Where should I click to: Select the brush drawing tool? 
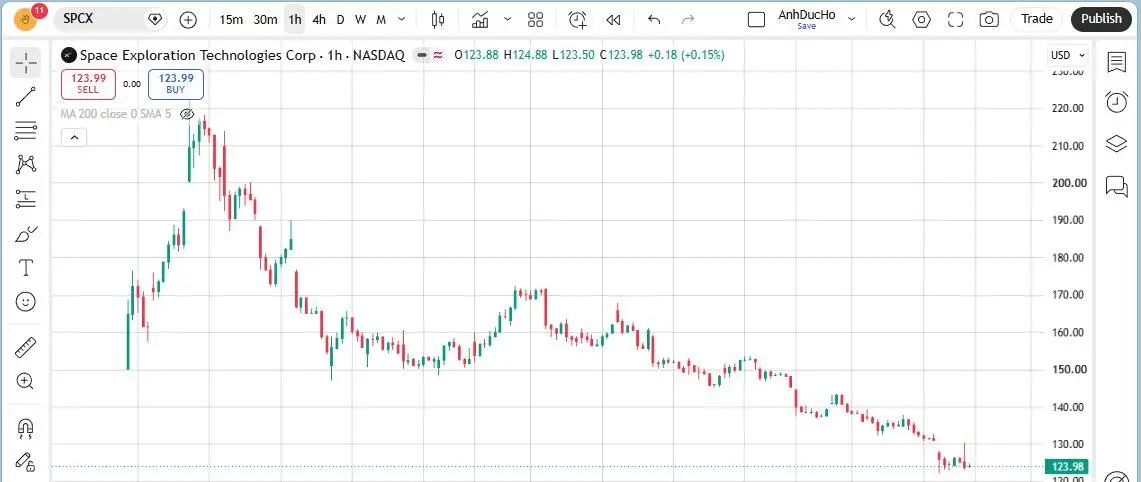(x=26, y=234)
